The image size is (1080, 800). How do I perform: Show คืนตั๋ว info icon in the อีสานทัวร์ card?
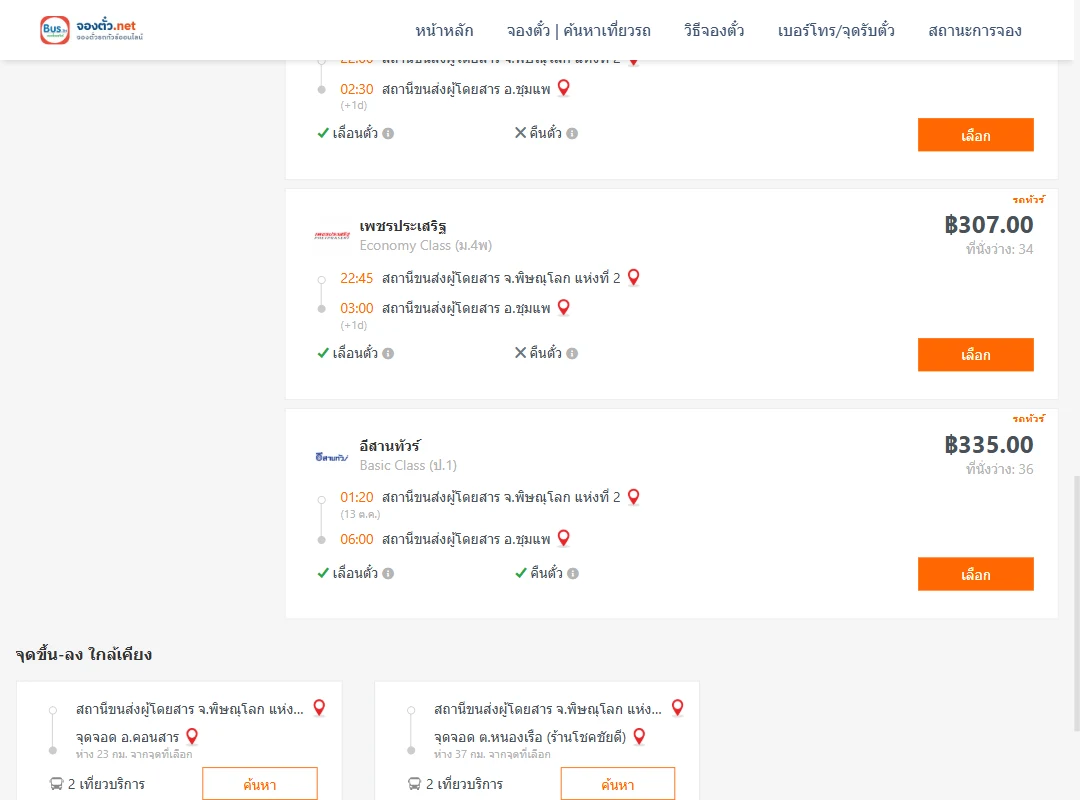point(573,573)
